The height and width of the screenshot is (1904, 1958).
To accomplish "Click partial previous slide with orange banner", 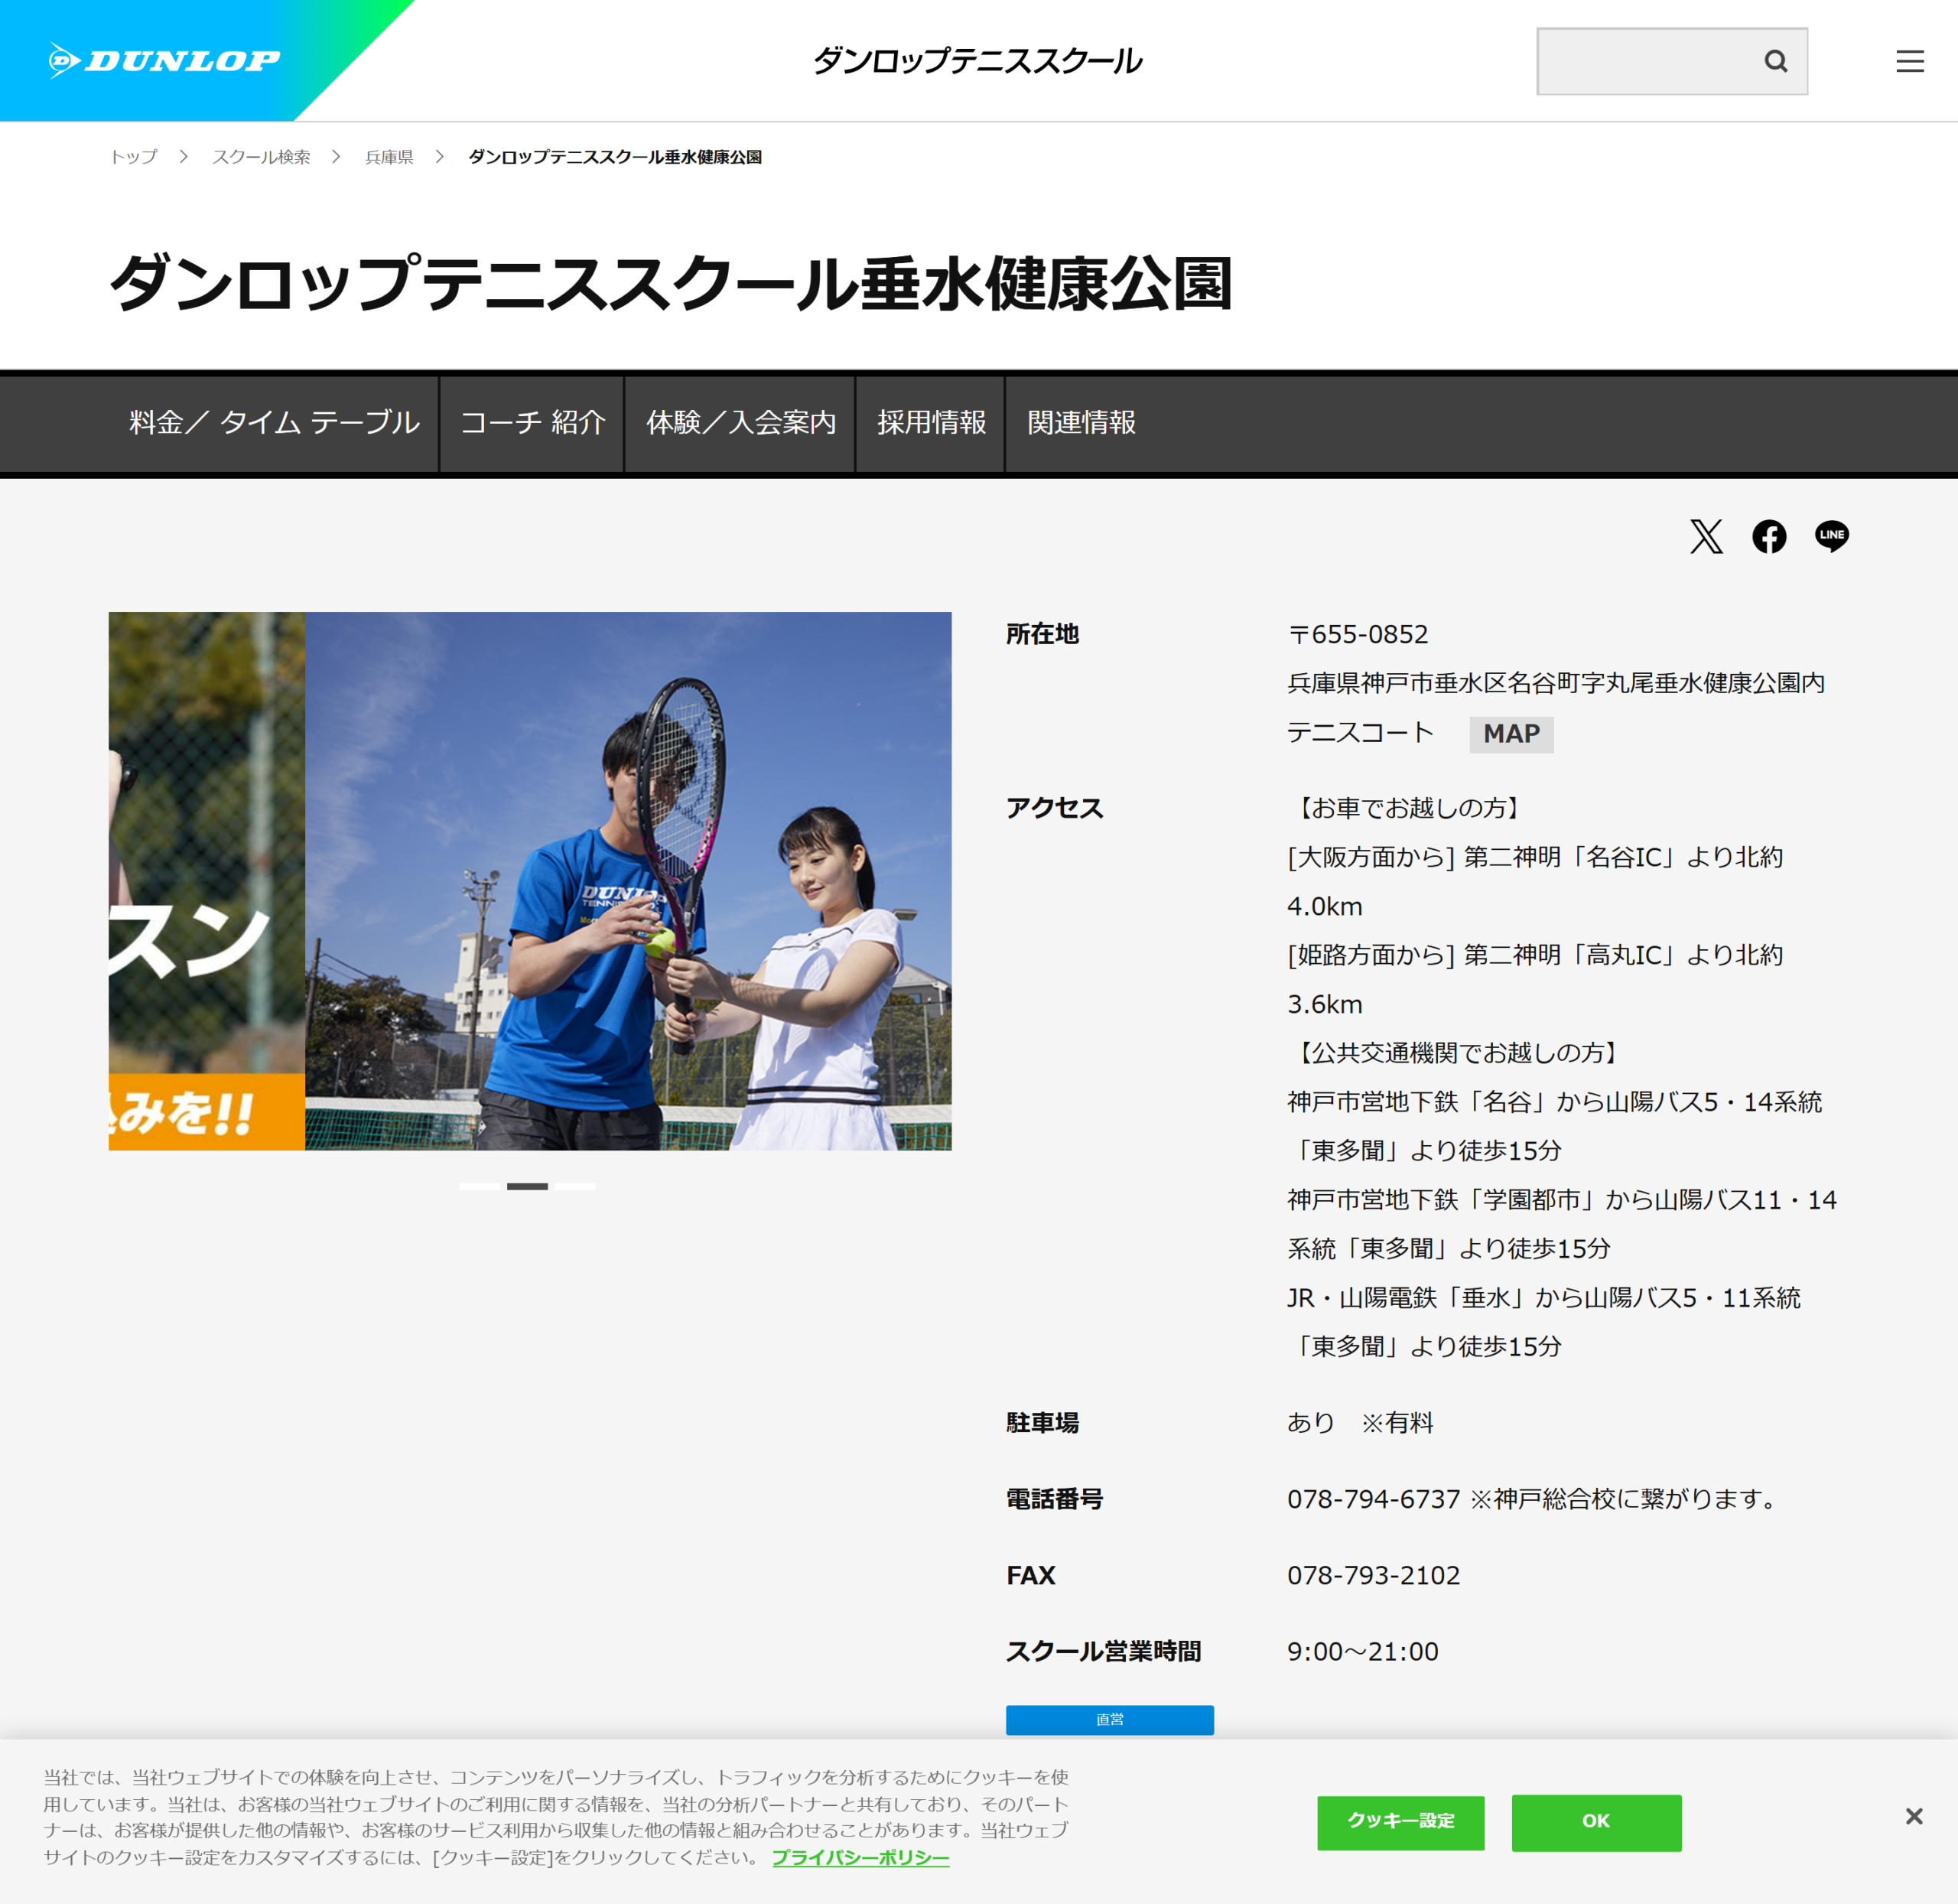I will coord(206,881).
